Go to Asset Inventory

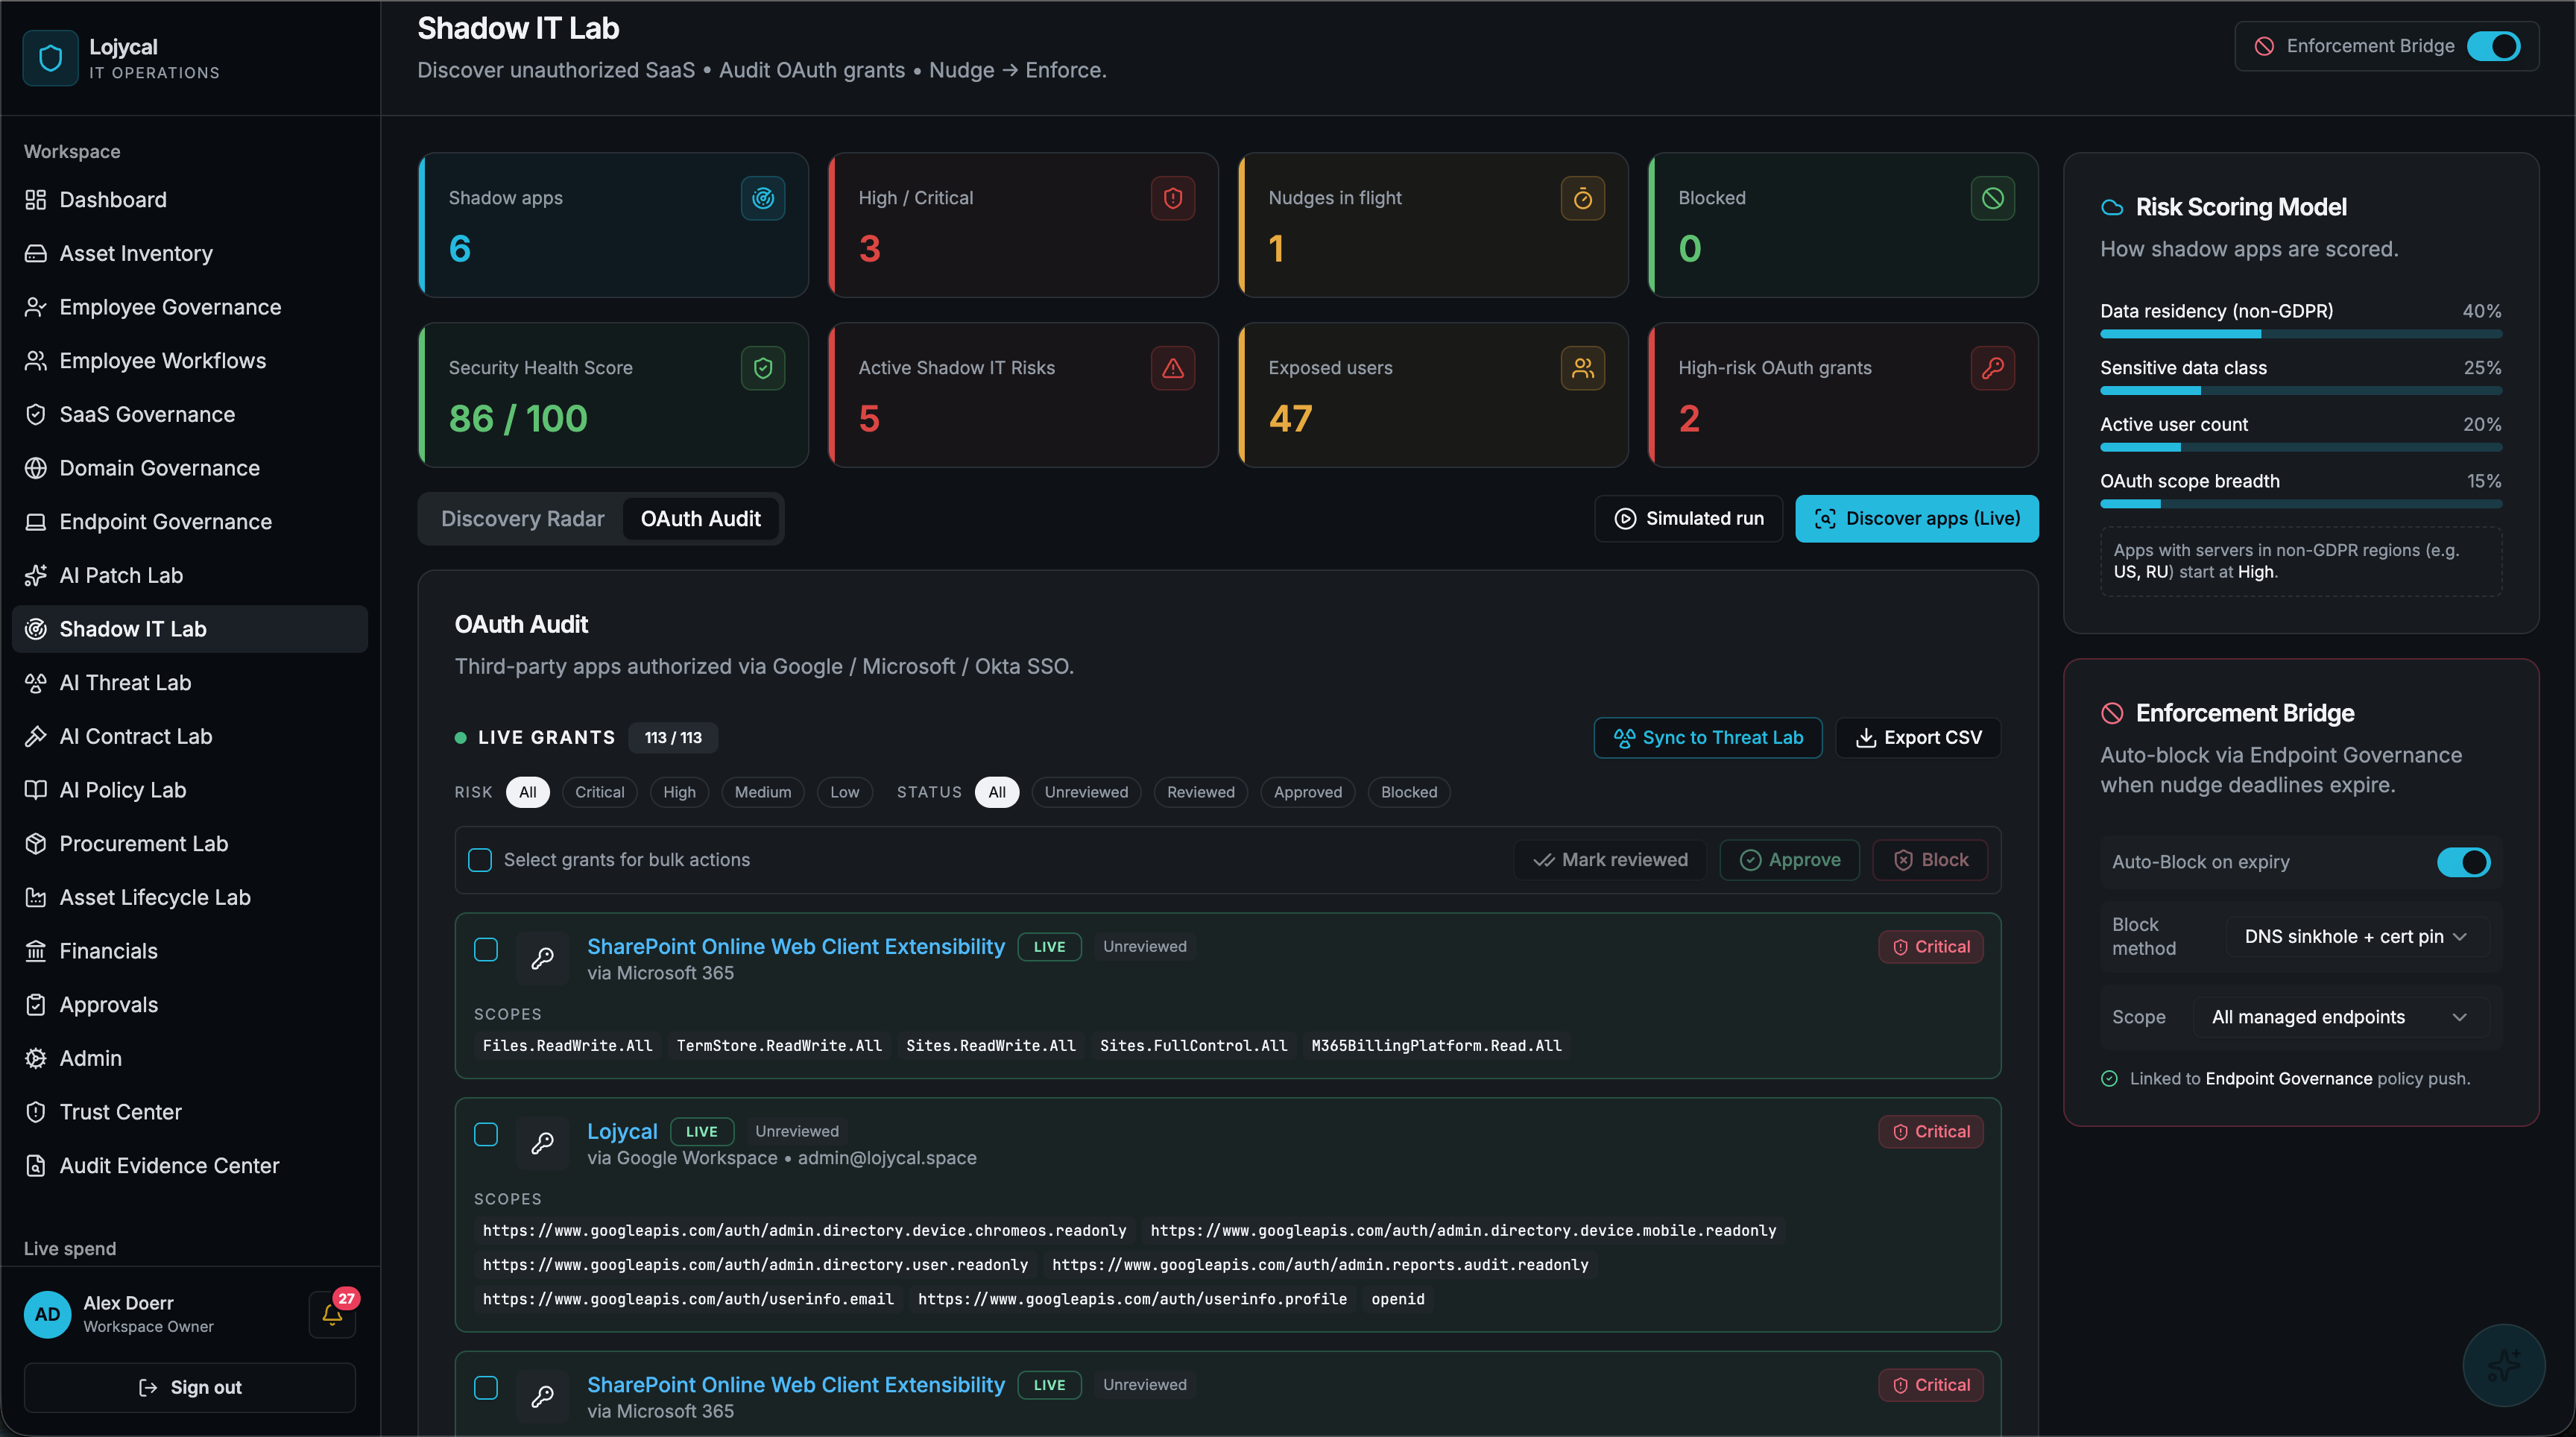(x=190, y=253)
